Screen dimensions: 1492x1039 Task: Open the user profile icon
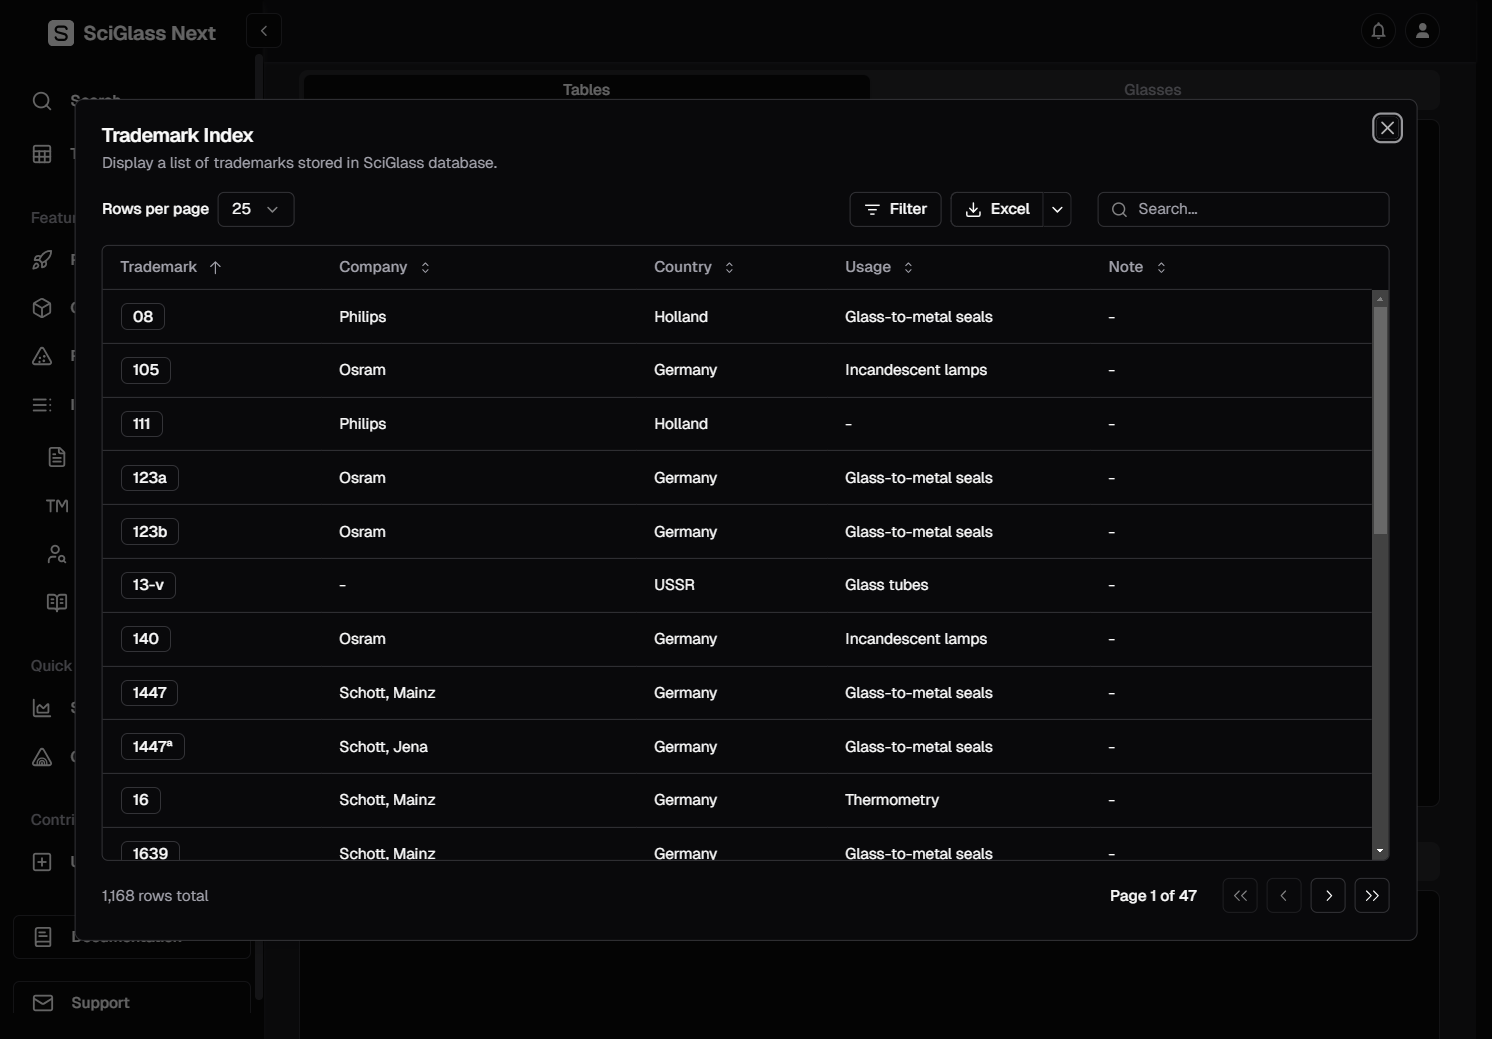1422,31
